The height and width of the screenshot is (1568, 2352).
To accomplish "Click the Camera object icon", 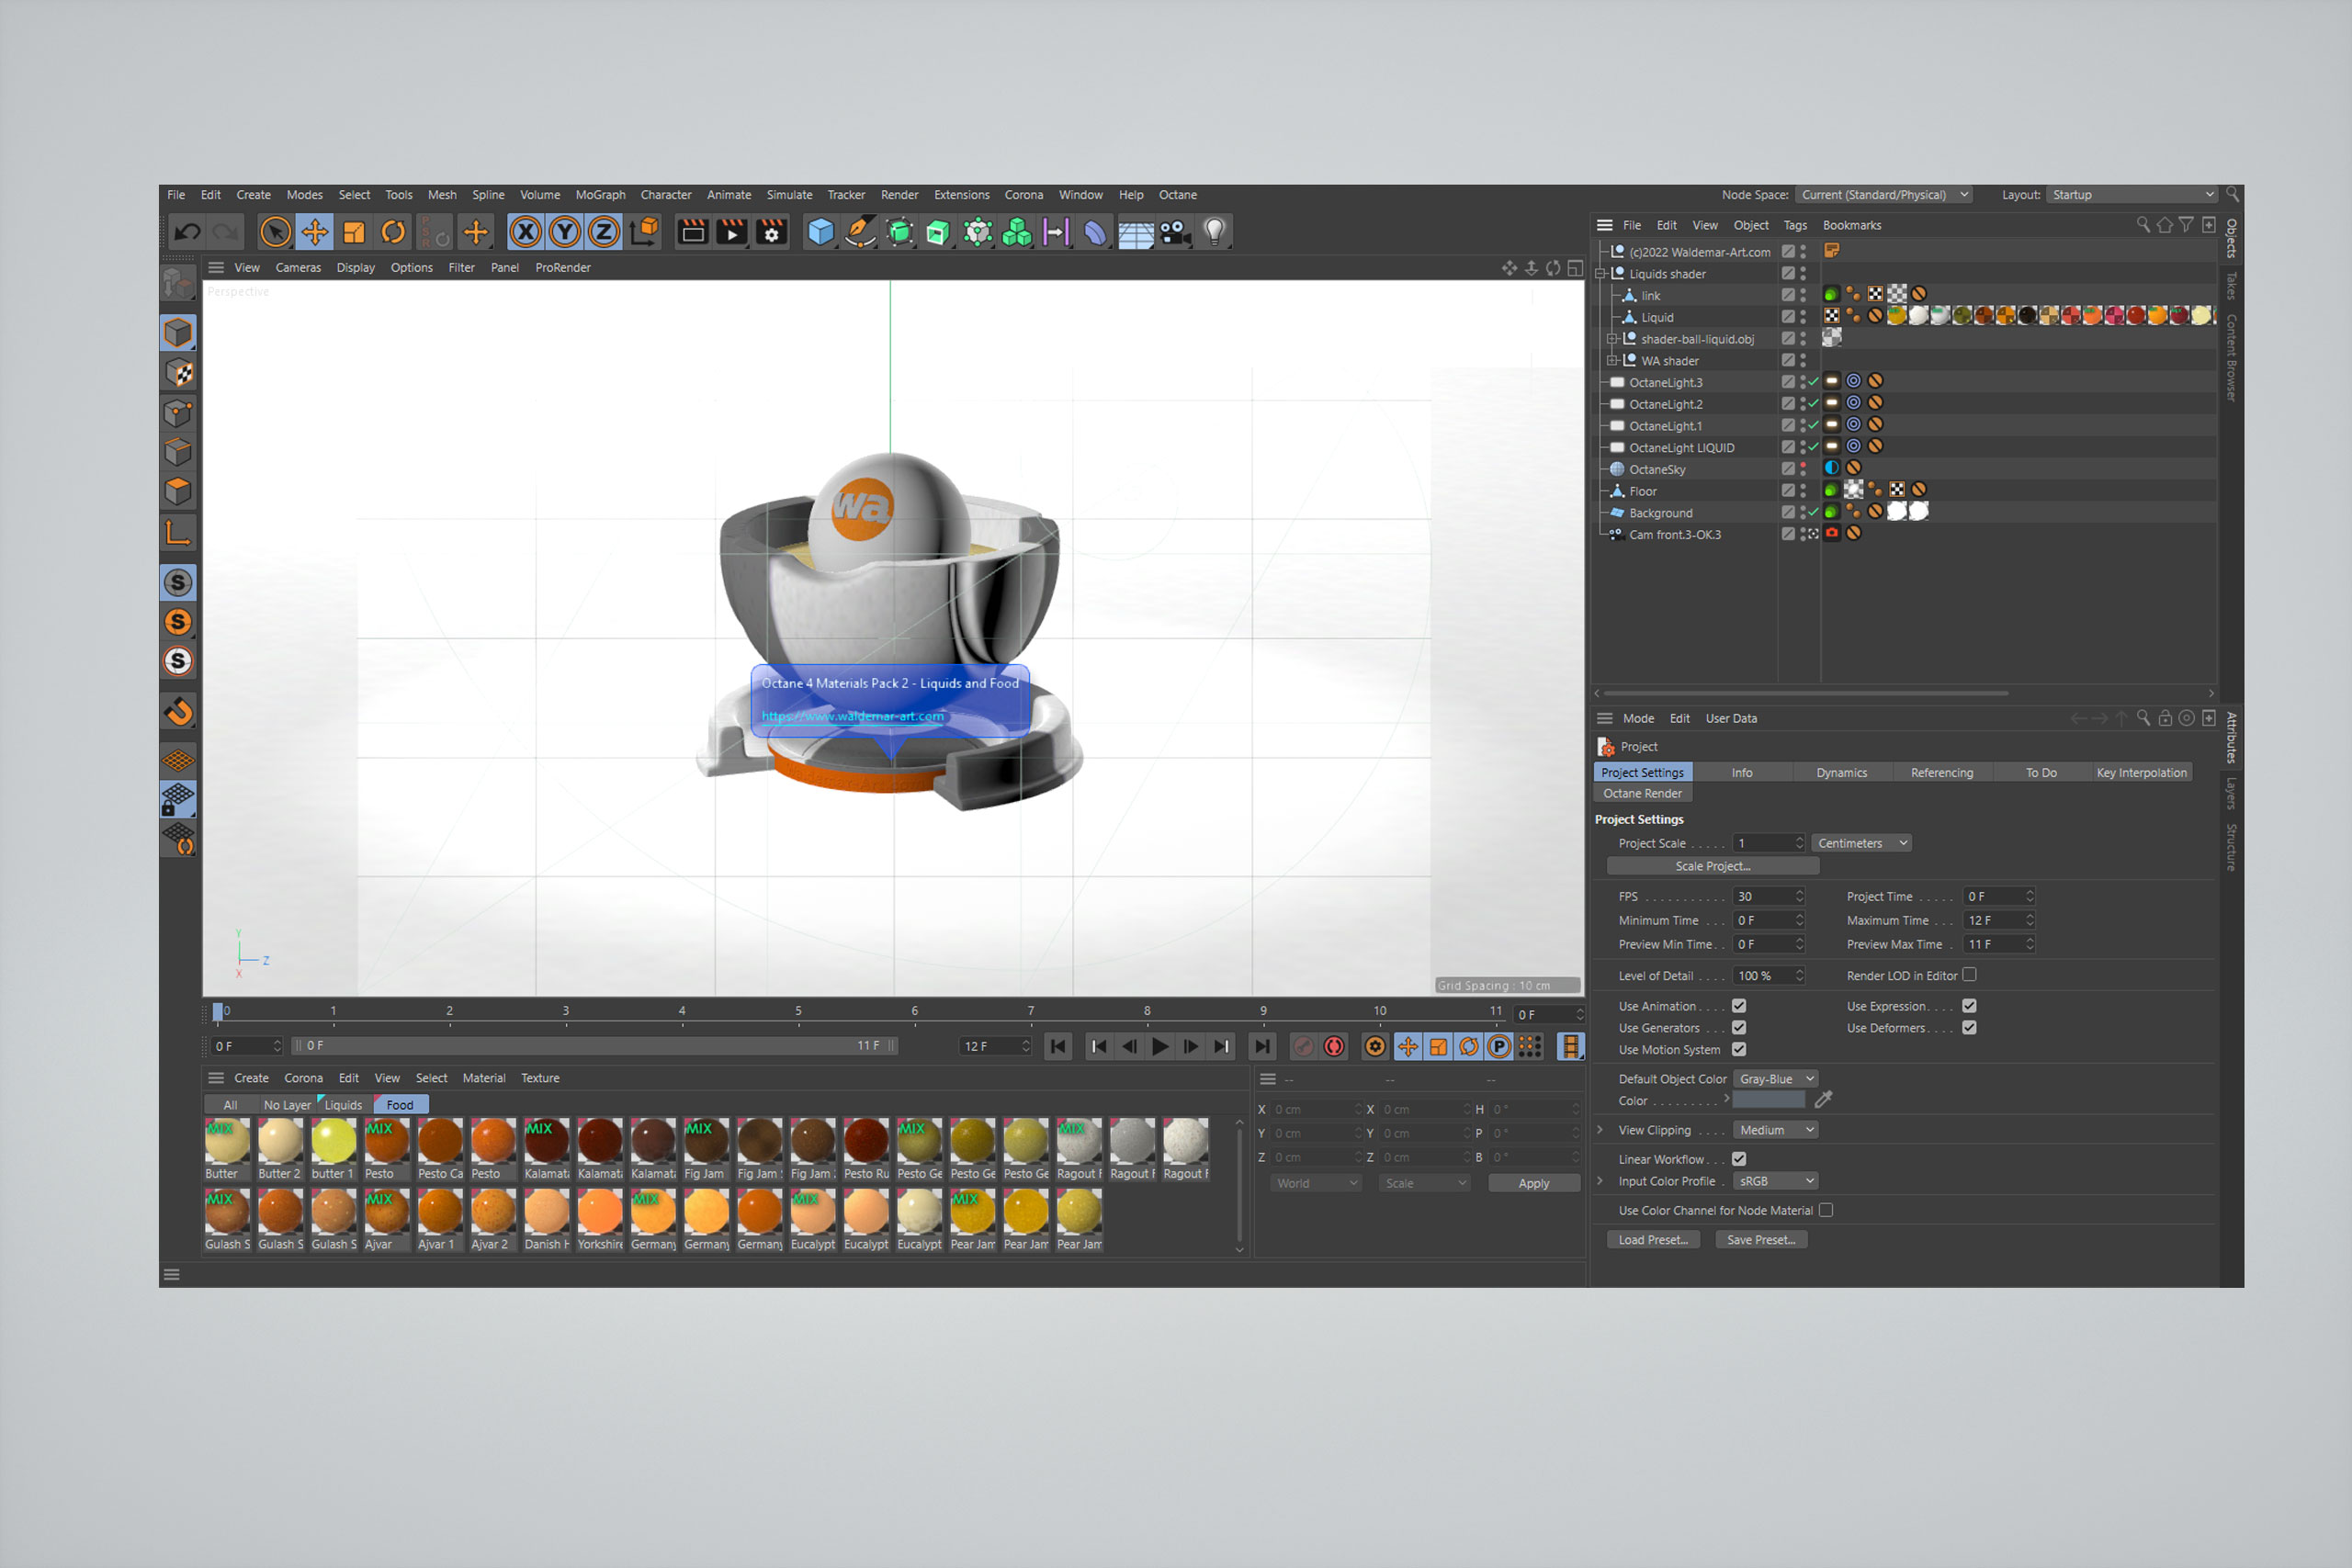I will pos(1175,232).
